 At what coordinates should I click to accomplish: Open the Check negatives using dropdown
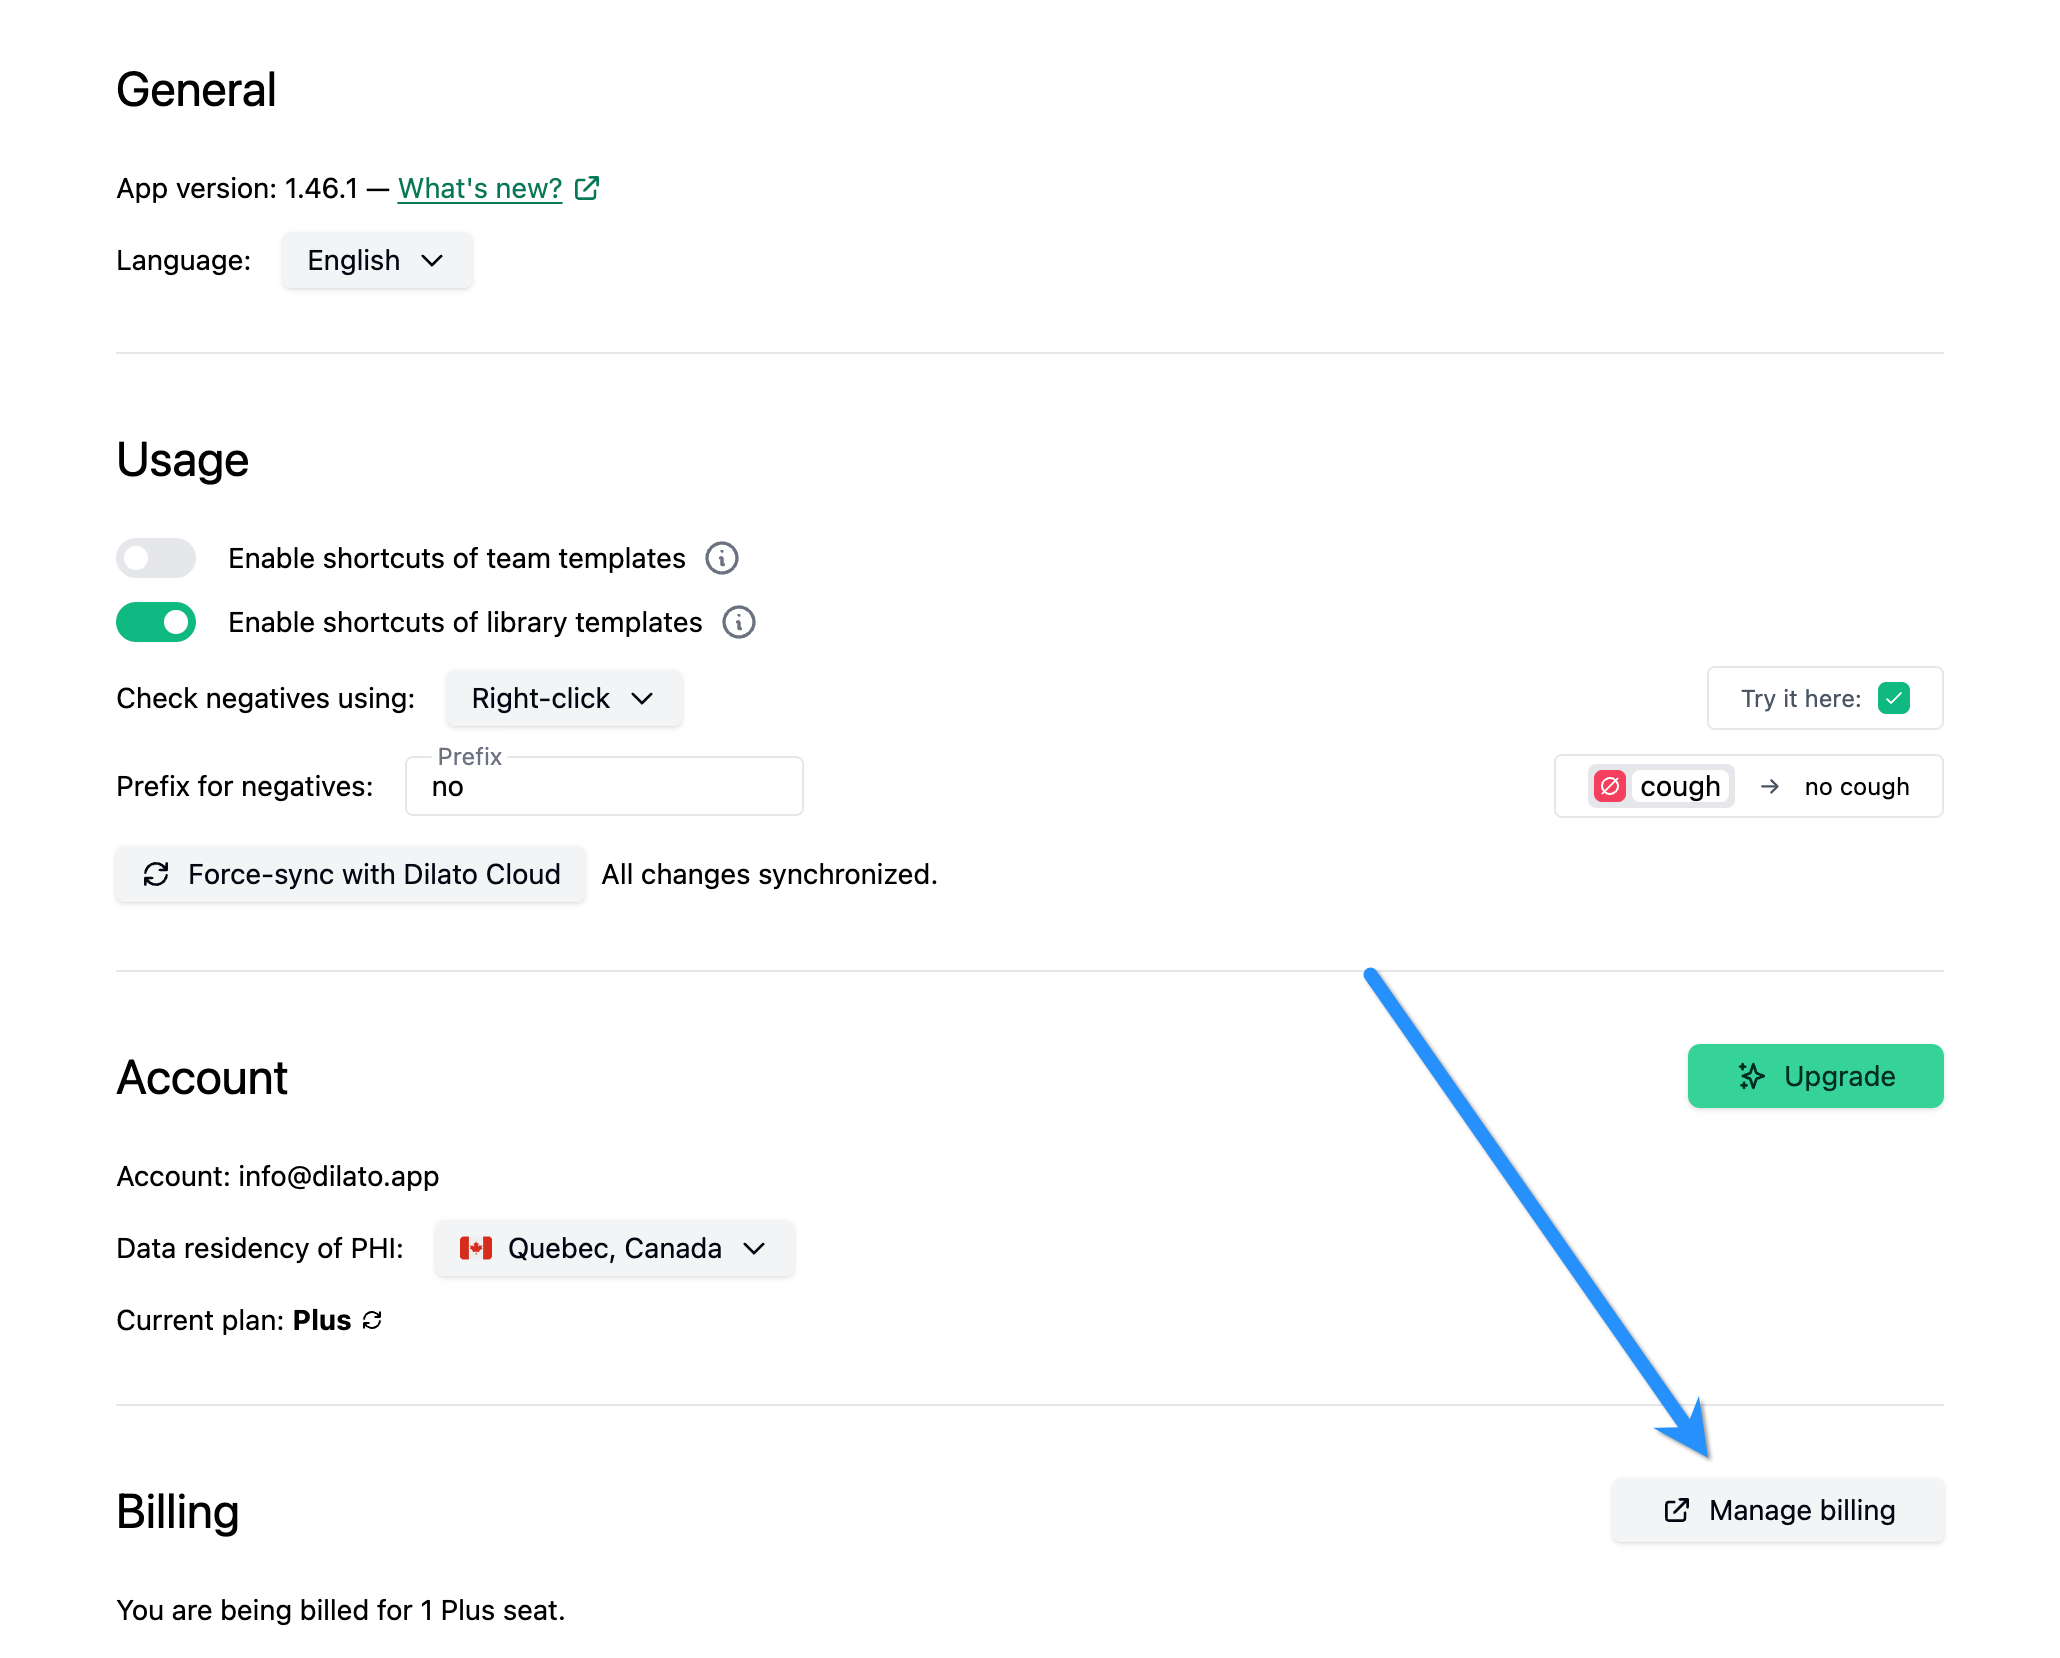[563, 698]
